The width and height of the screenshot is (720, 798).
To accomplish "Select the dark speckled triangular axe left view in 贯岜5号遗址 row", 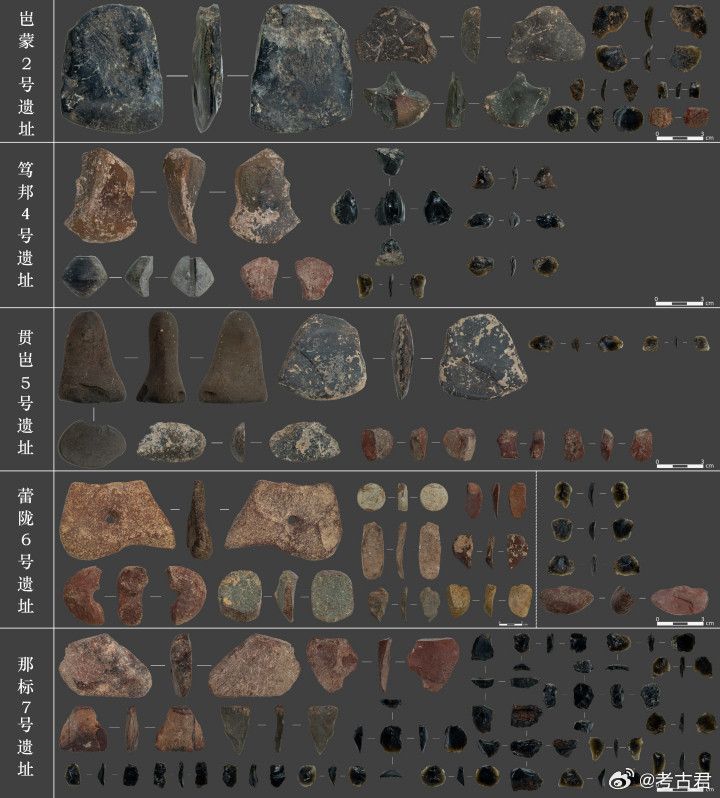I will tap(323, 357).
